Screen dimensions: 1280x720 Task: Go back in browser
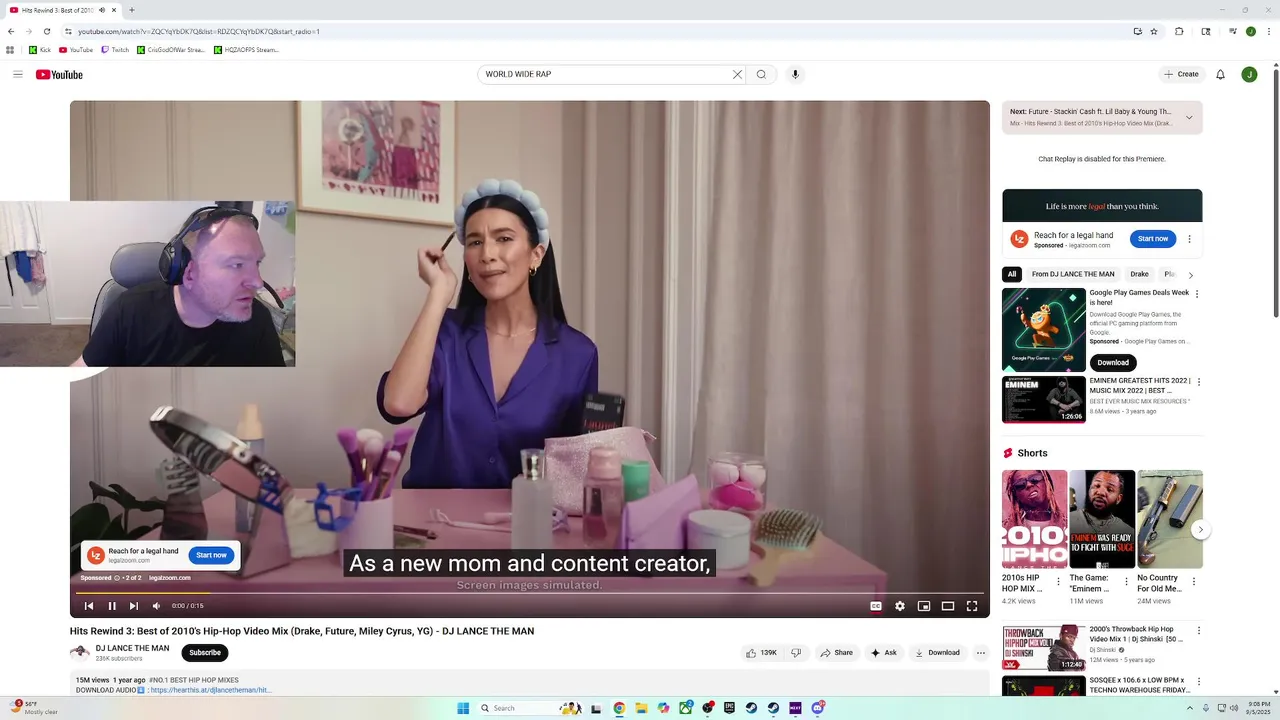point(11,31)
